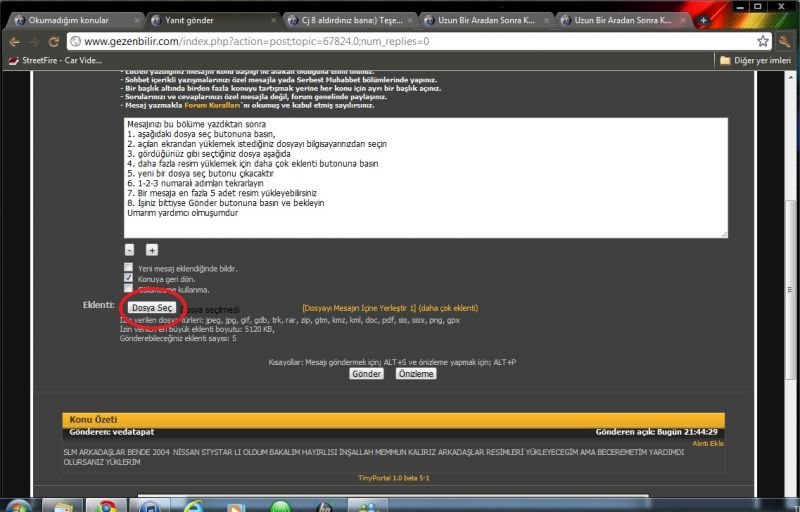Uncheck the 'Konuya geri dön' checkbox
Image resolution: width=800 pixels, height=512 pixels.
click(x=128, y=279)
